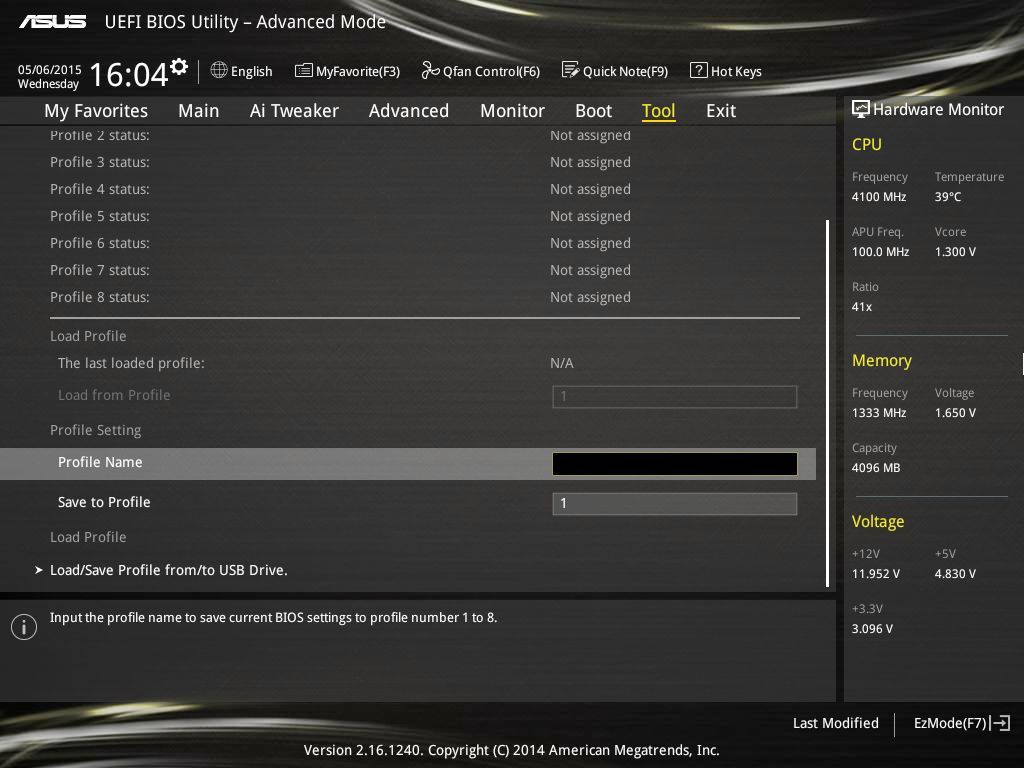The width and height of the screenshot is (1024, 768).
Task: Click APU Freq. 100.0 MHz value
Action: pos(880,251)
